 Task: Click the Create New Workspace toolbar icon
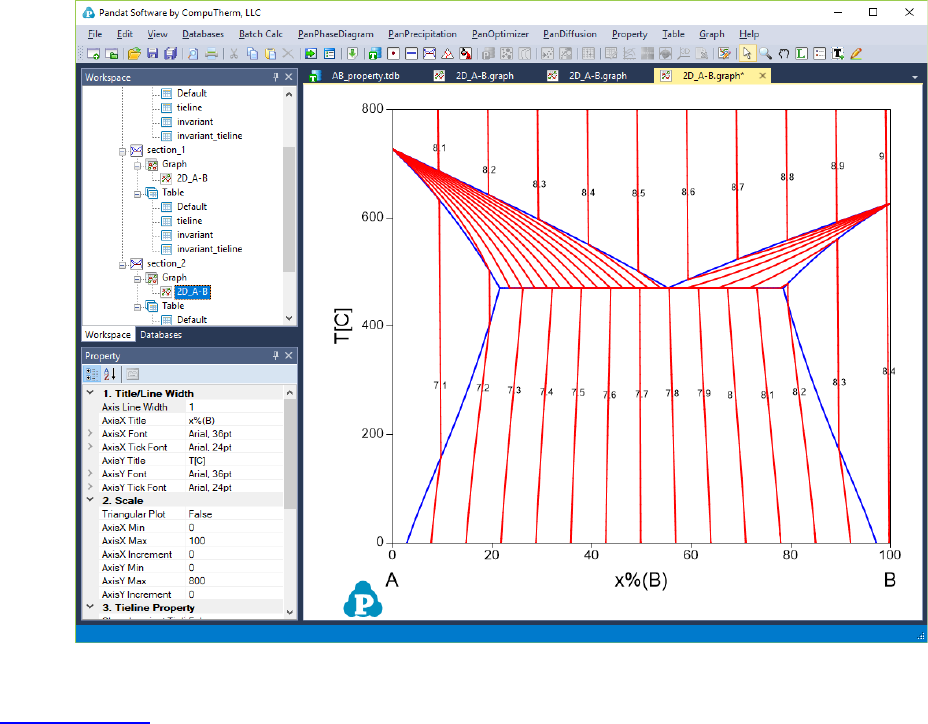(x=93, y=54)
